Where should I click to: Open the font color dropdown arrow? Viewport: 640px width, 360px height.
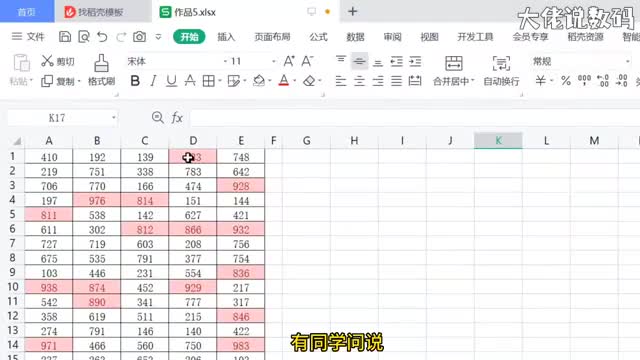pos(294,81)
